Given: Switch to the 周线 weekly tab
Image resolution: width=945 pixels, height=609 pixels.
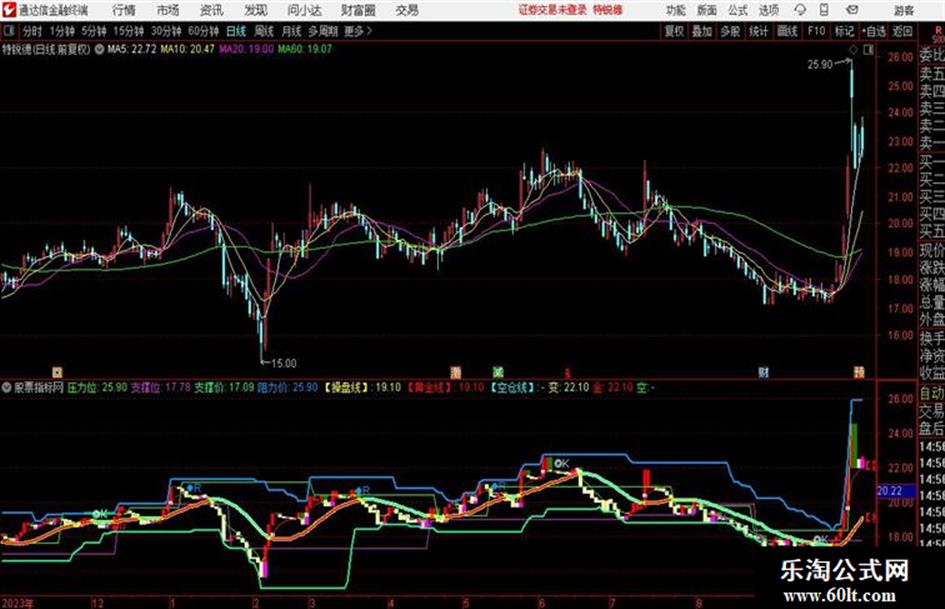Looking at the screenshot, I should click(x=263, y=31).
